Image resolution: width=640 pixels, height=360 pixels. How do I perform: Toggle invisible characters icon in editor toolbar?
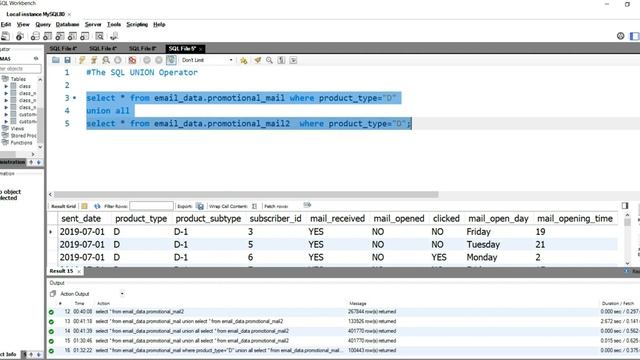281,60
